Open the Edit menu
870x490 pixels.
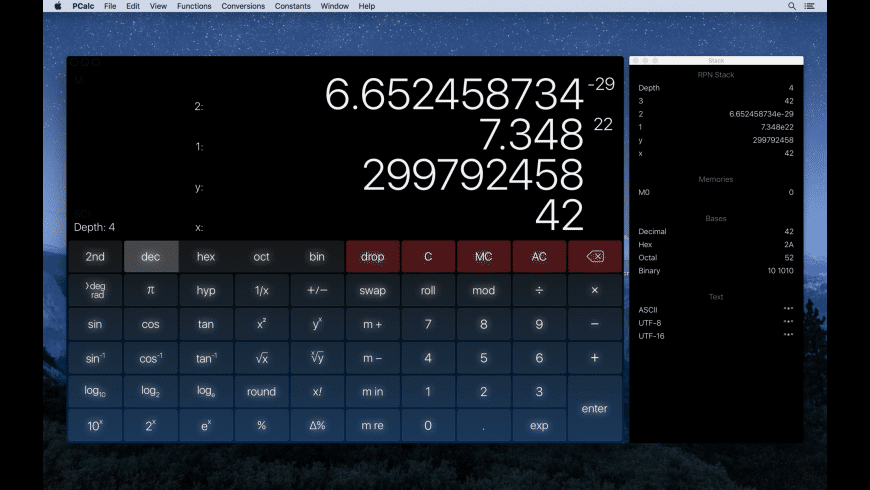(133, 6)
